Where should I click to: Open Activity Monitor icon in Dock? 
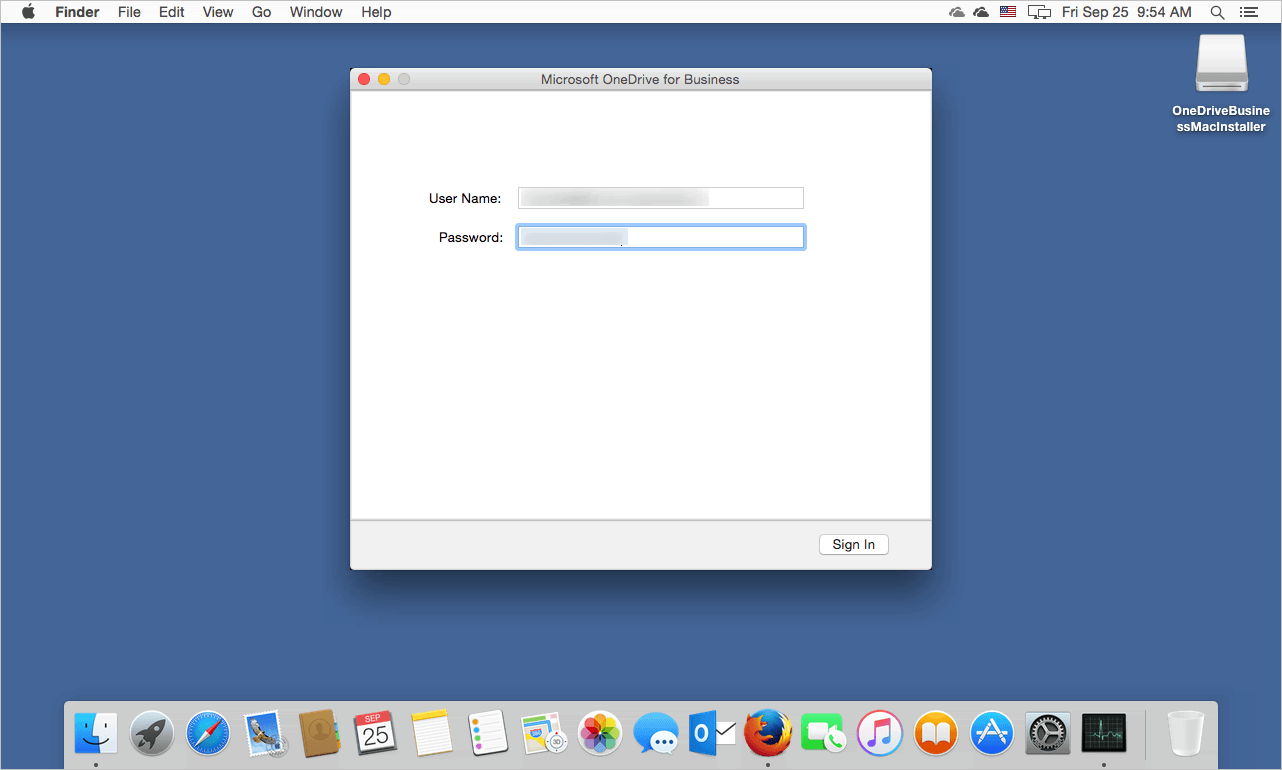pos(1104,733)
